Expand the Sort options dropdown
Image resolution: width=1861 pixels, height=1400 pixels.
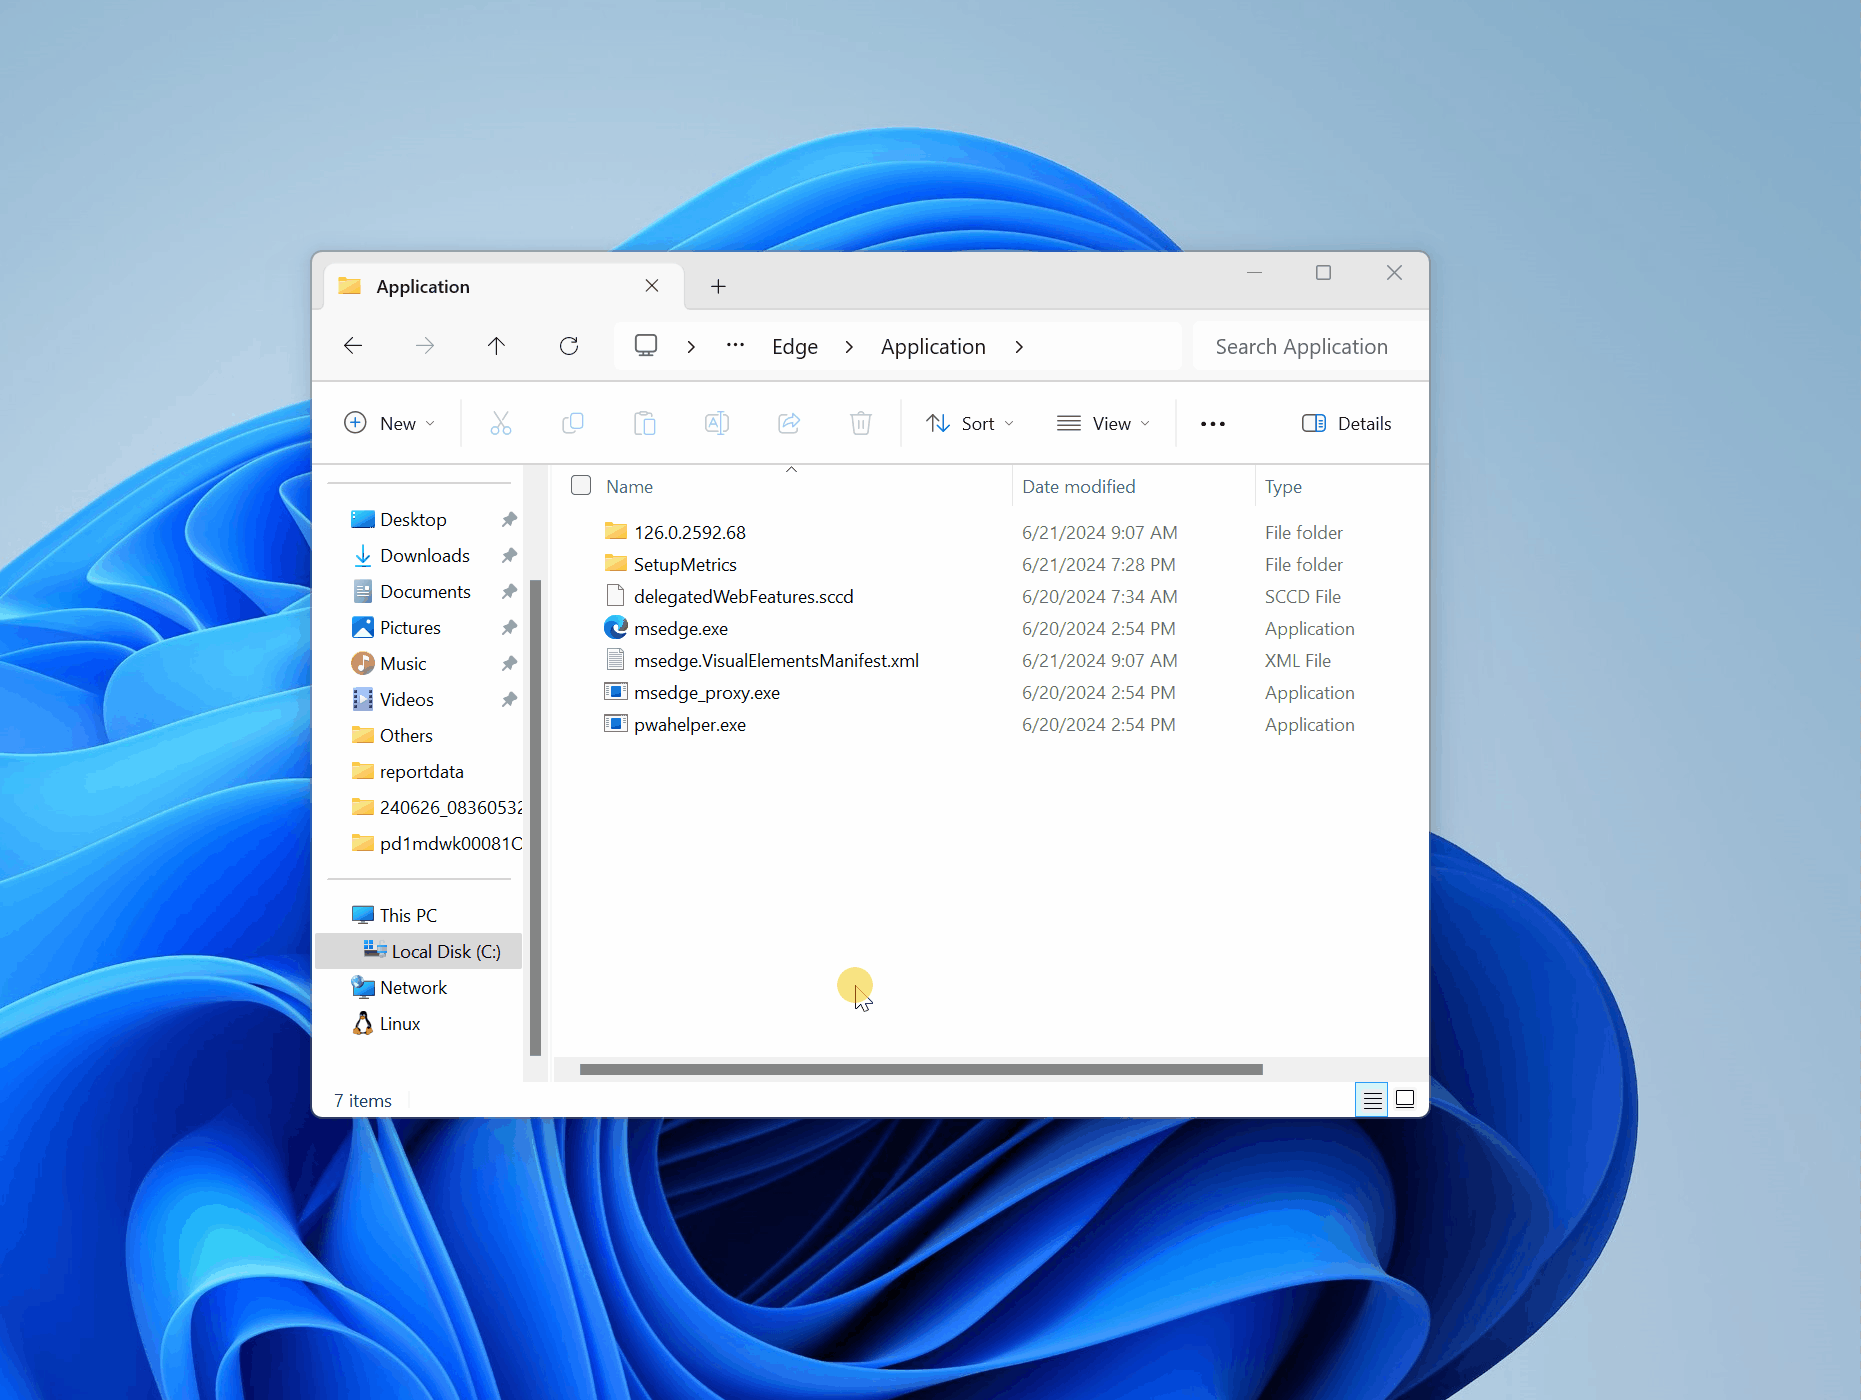tap(969, 423)
